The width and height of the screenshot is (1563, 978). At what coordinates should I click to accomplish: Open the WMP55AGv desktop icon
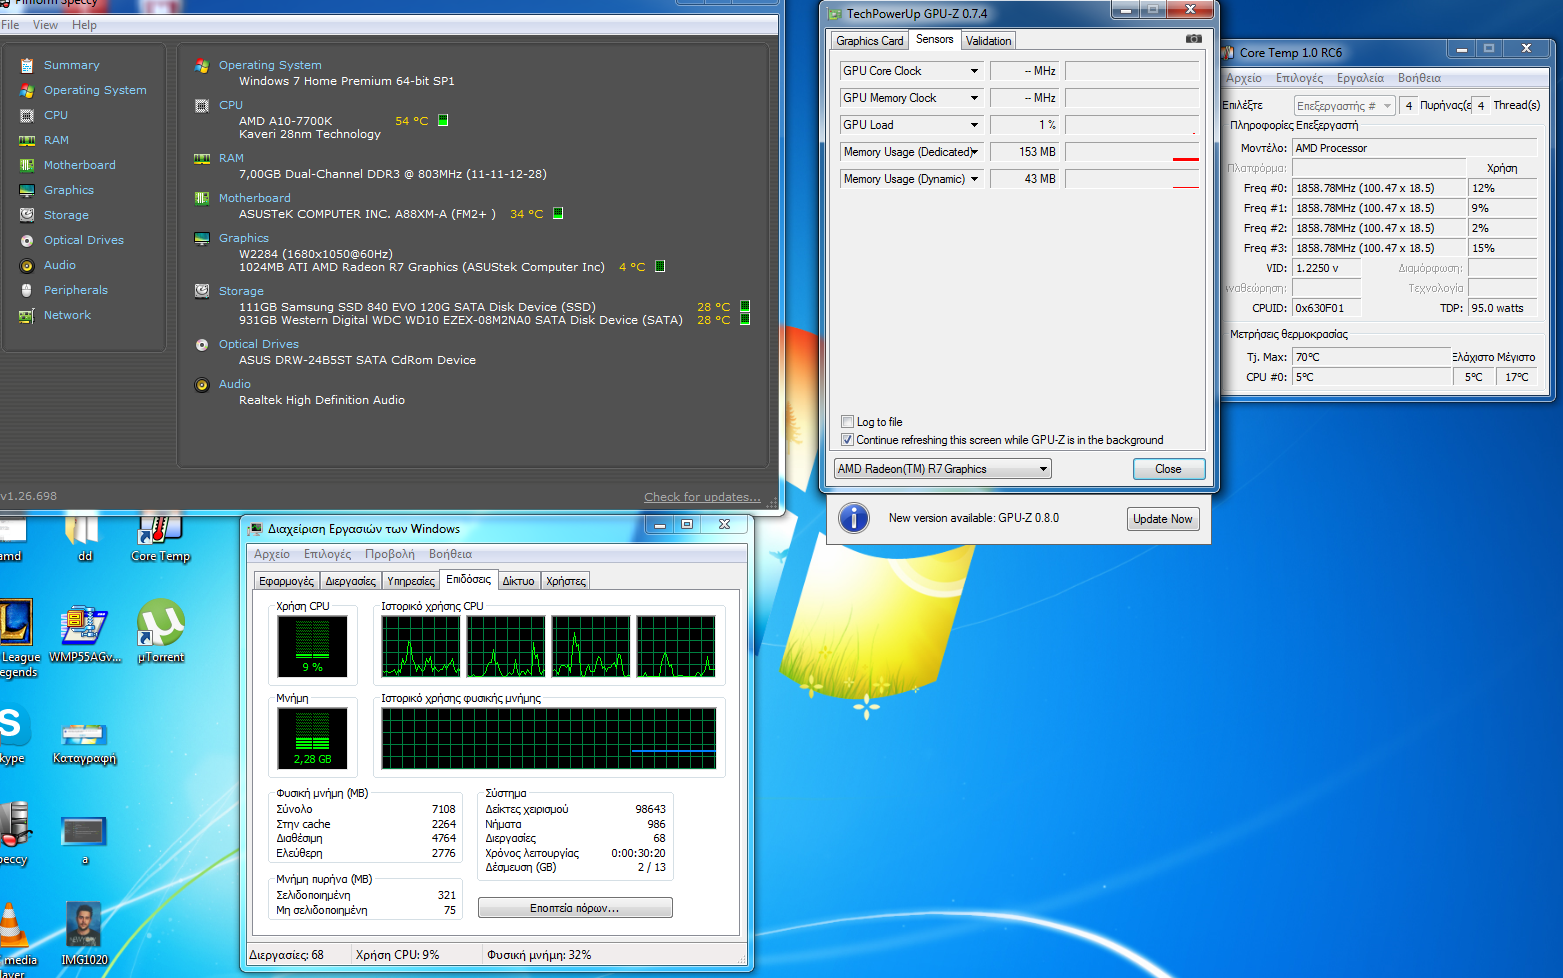(x=85, y=634)
